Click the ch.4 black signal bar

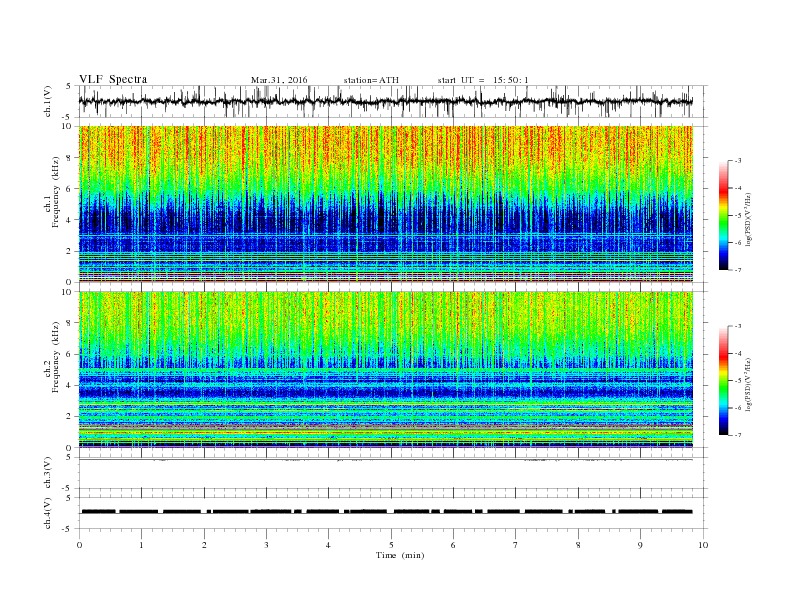coord(387,512)
